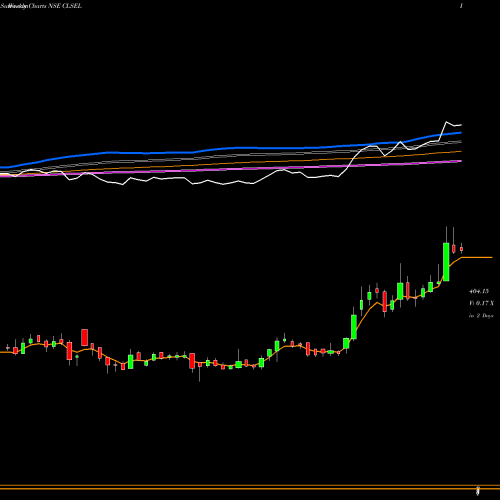This screenshot has height=500, width=500.
Task: Select the last small red candlestick on chart
Action: (461, 249)
